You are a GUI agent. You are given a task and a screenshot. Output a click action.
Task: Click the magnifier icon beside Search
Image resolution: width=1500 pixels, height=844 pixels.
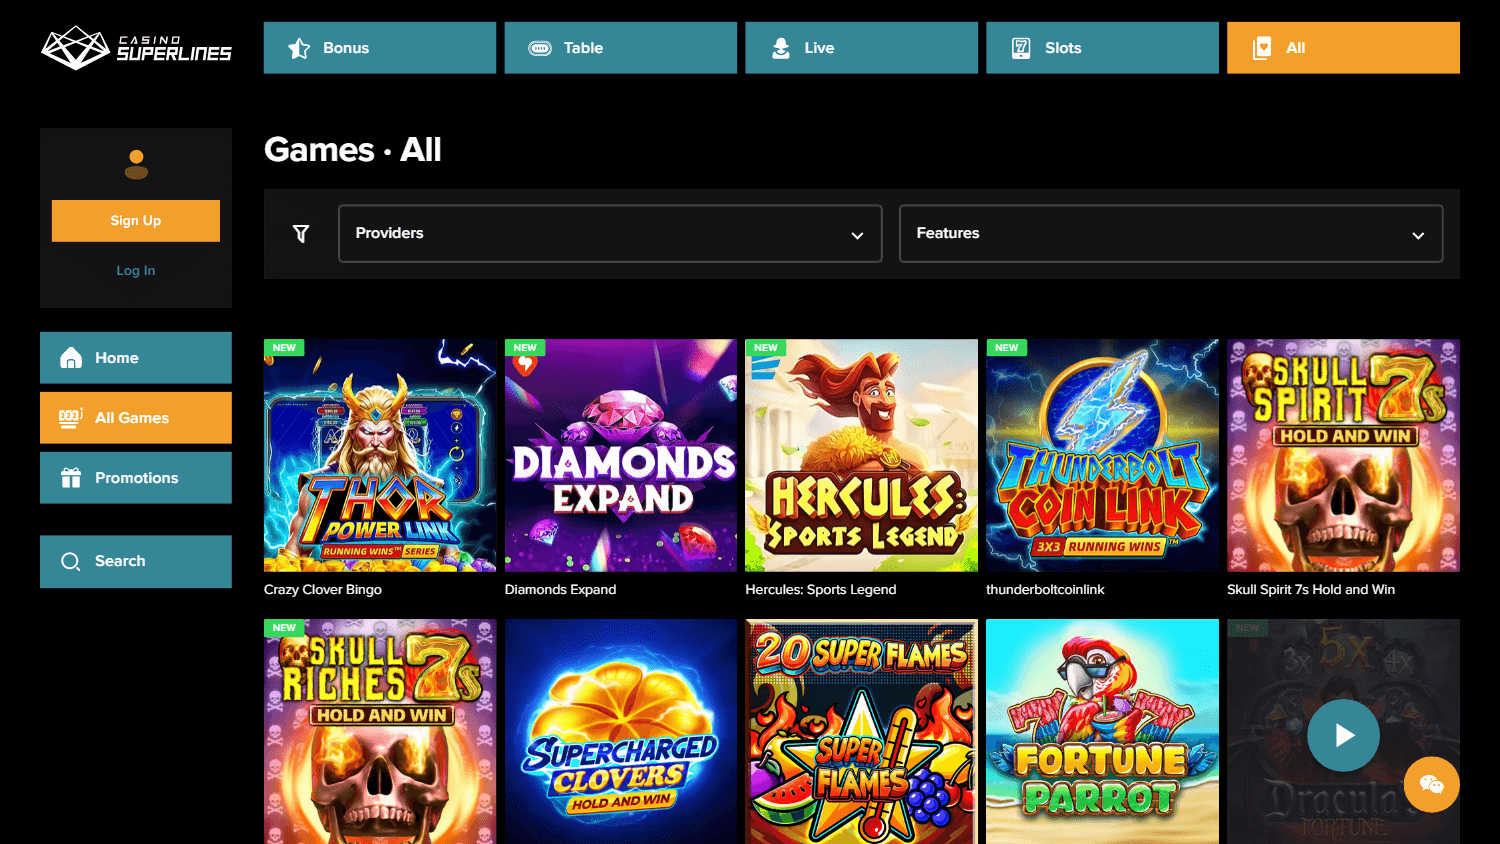[71, 562]
